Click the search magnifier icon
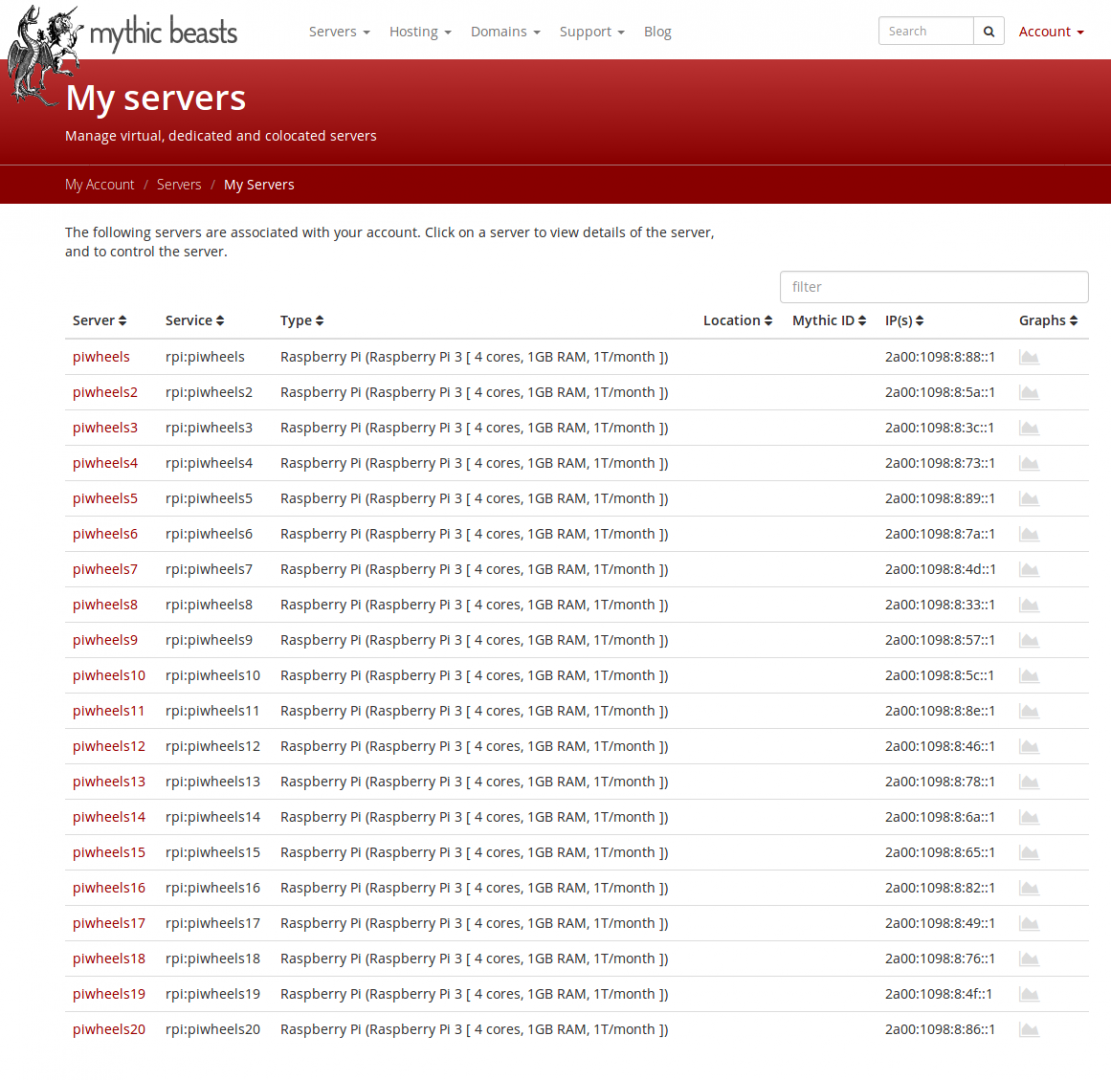The width and height of the screenshot is (1111, 1080). (x=988, y=31)
